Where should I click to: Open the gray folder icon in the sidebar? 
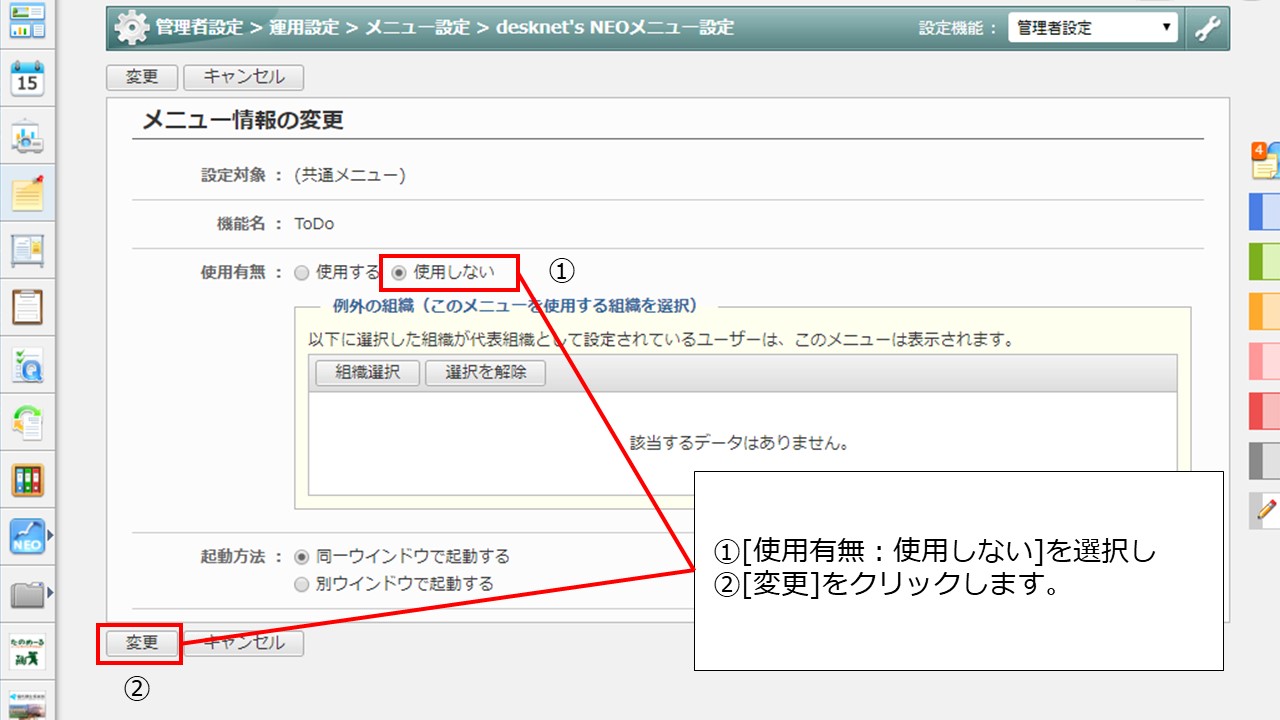pos(27,596)
